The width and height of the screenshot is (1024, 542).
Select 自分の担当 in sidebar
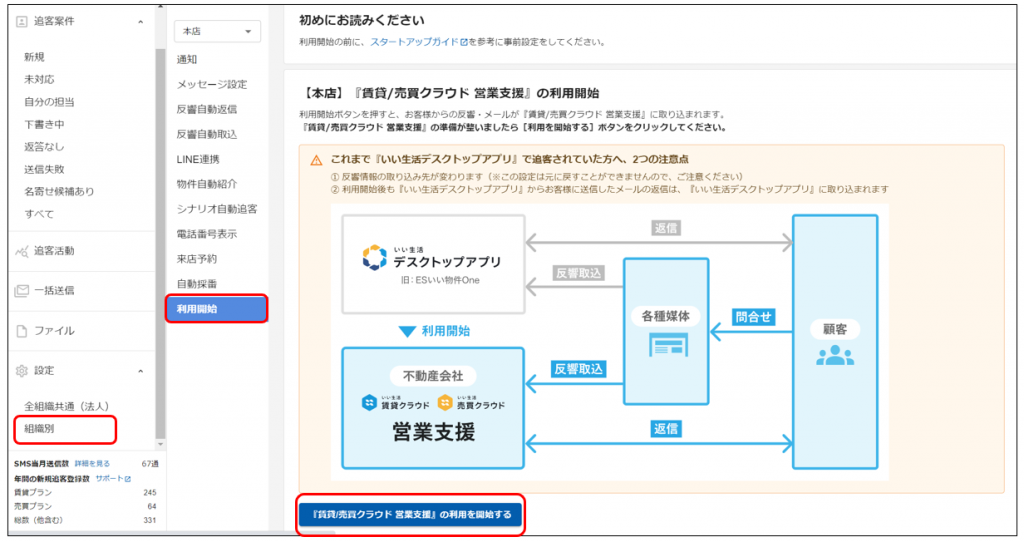click(49, 102)
